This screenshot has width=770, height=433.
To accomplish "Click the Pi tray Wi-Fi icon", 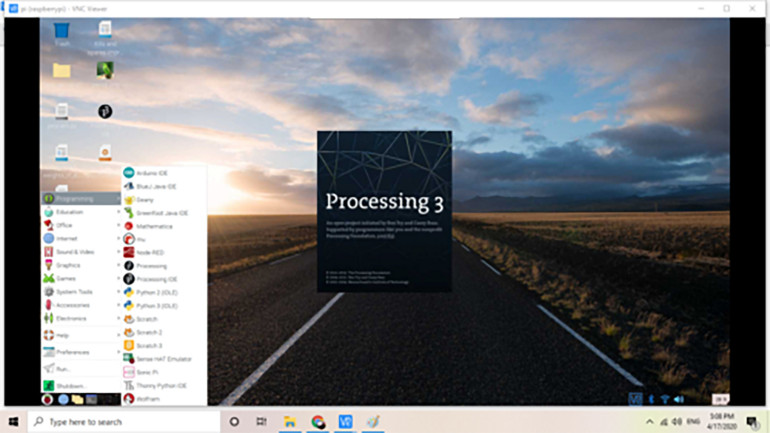I will click(x=665, y=399).
